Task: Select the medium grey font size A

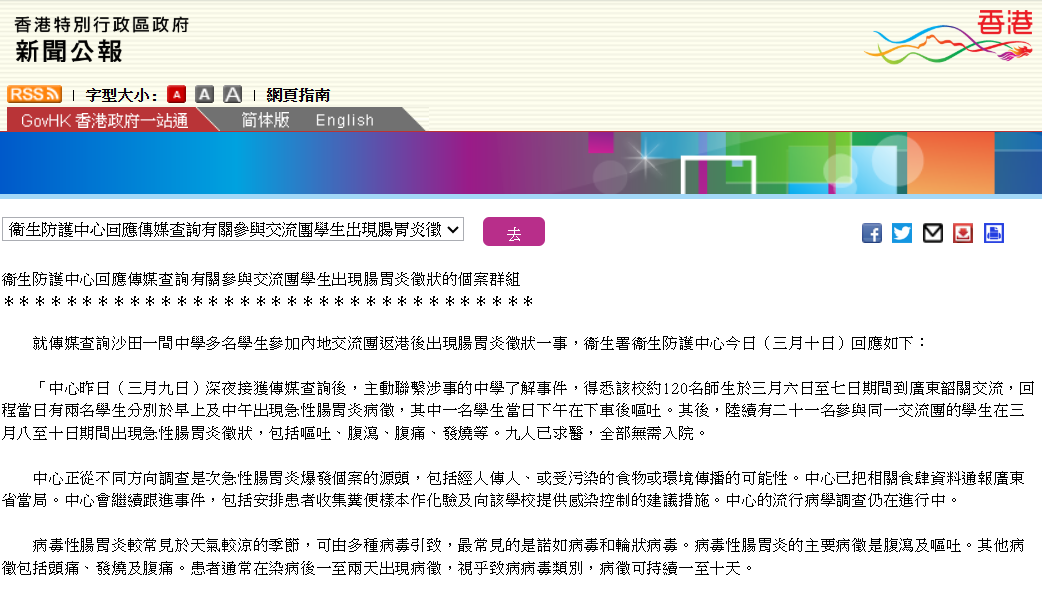Action: pyautogui.click(x=204, y=94)
